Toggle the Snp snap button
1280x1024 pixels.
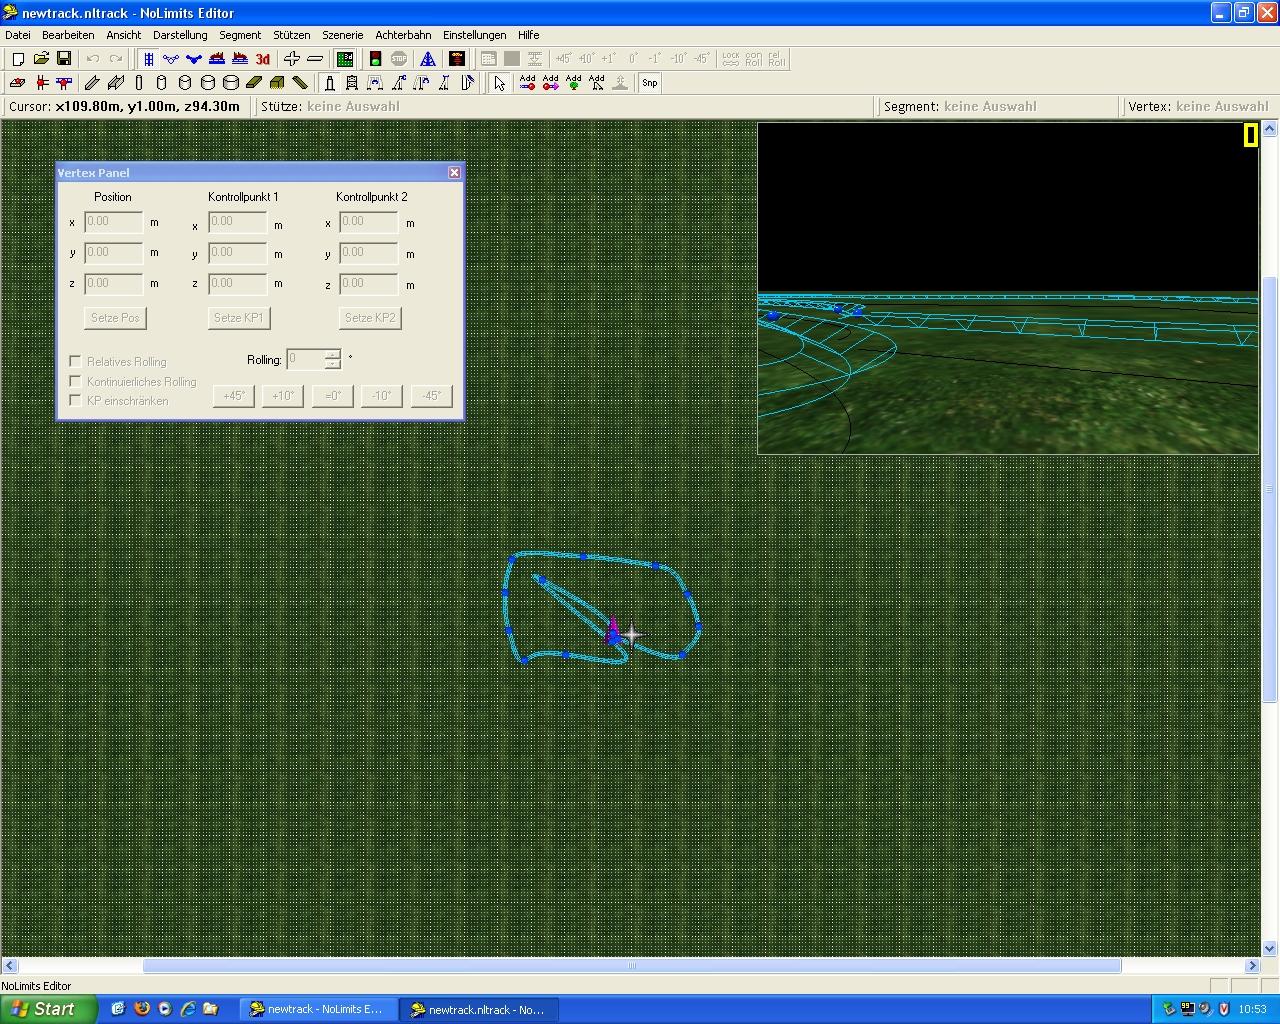tap(650, 83)
